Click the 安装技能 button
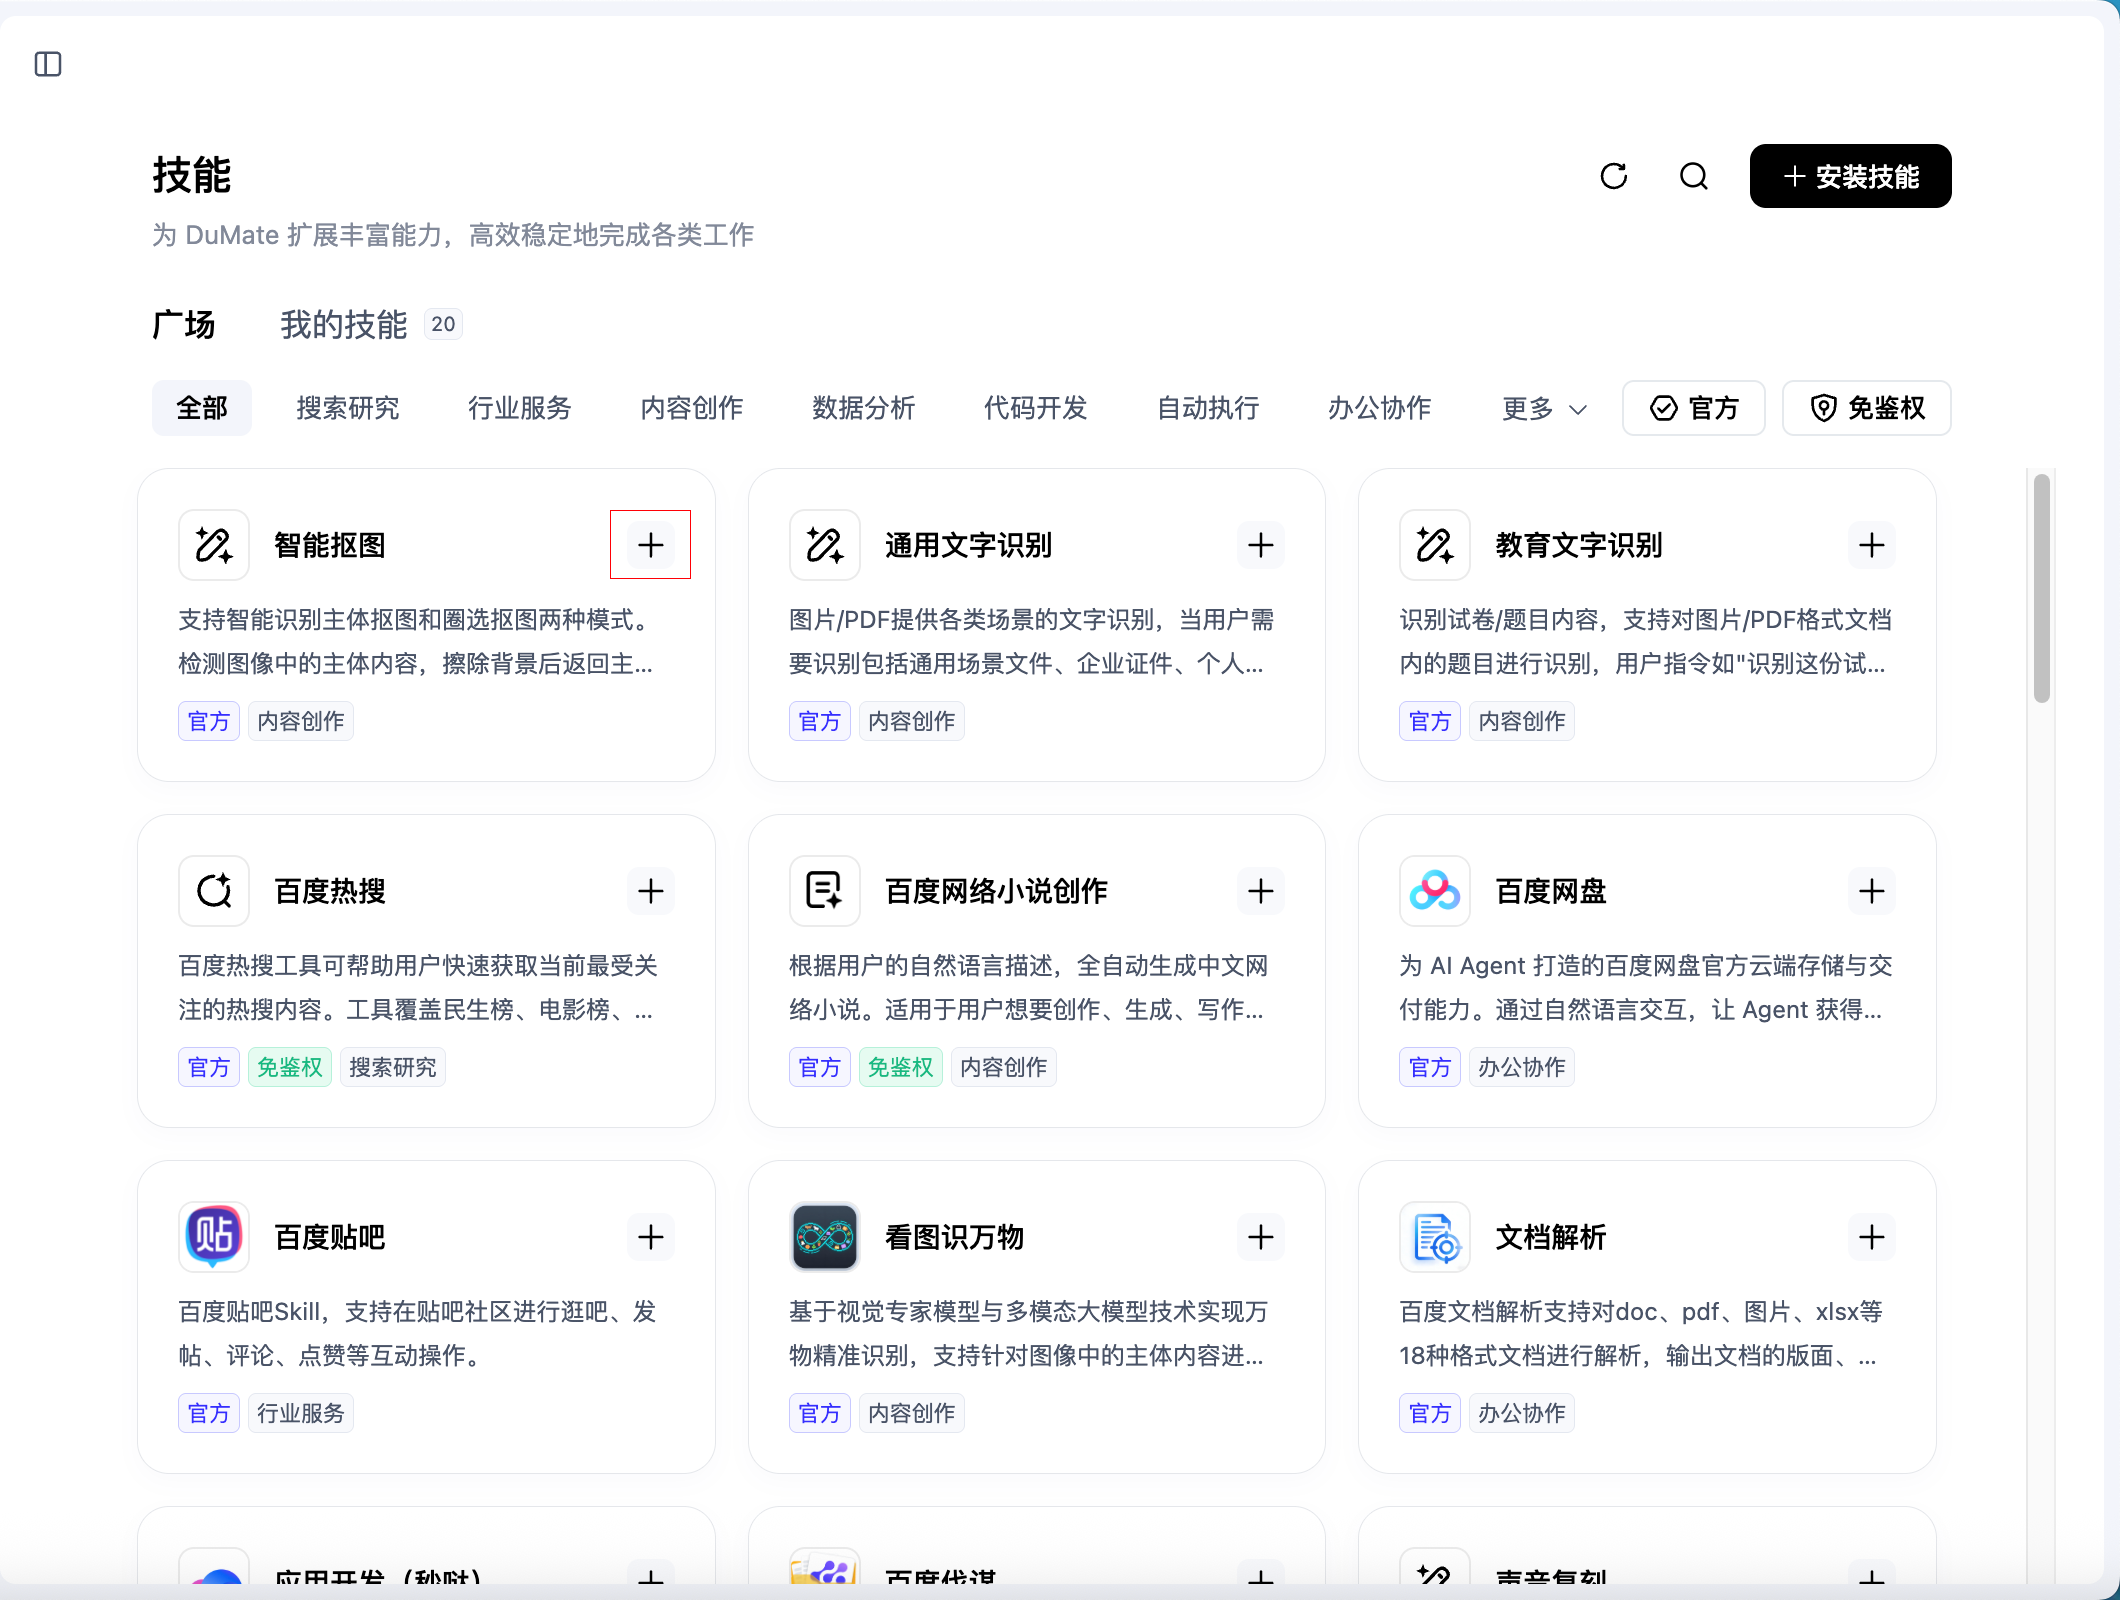Screen dimensions: 2120x1600 click(x=1851, y=176)
